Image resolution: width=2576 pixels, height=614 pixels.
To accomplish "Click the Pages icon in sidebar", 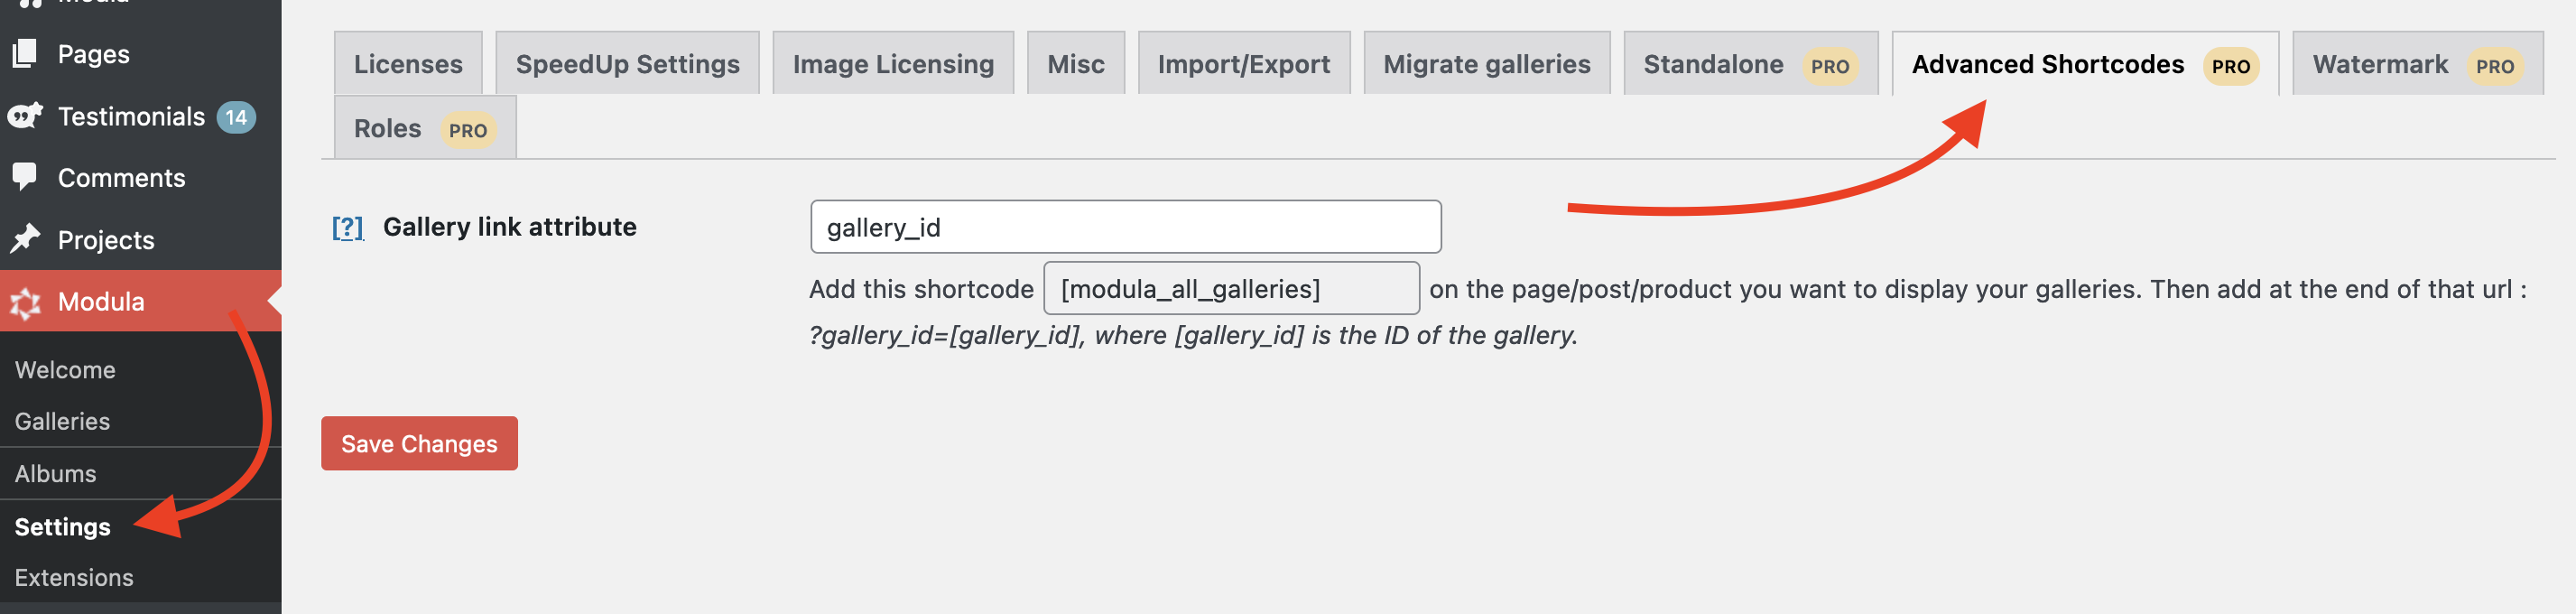I will click(x=25, y=54).
